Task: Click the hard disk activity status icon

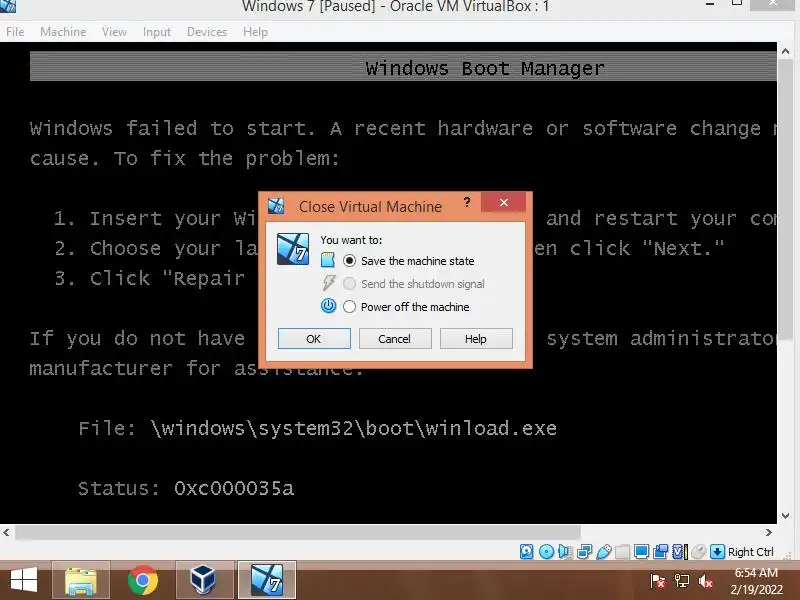Action: point(527,552)
